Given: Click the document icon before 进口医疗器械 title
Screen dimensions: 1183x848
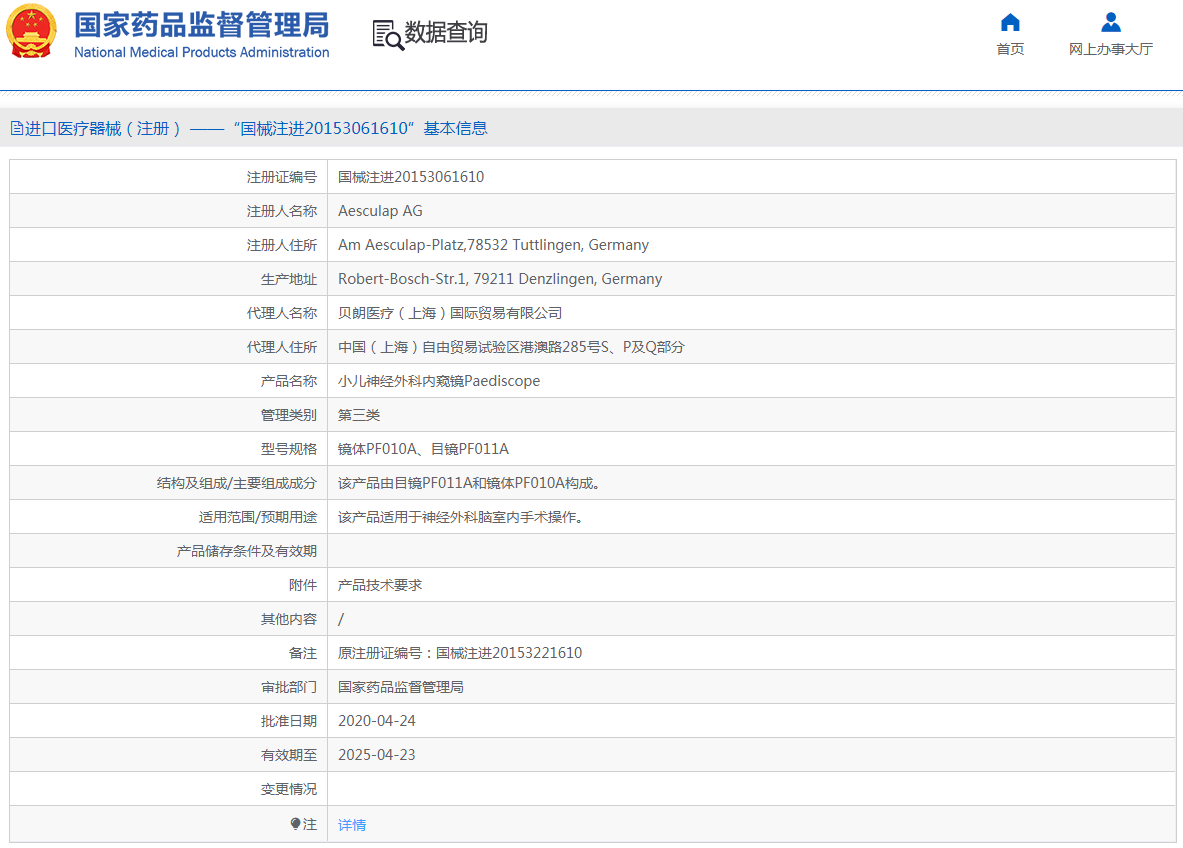Looking at the screenshot, I should [16, 128].
